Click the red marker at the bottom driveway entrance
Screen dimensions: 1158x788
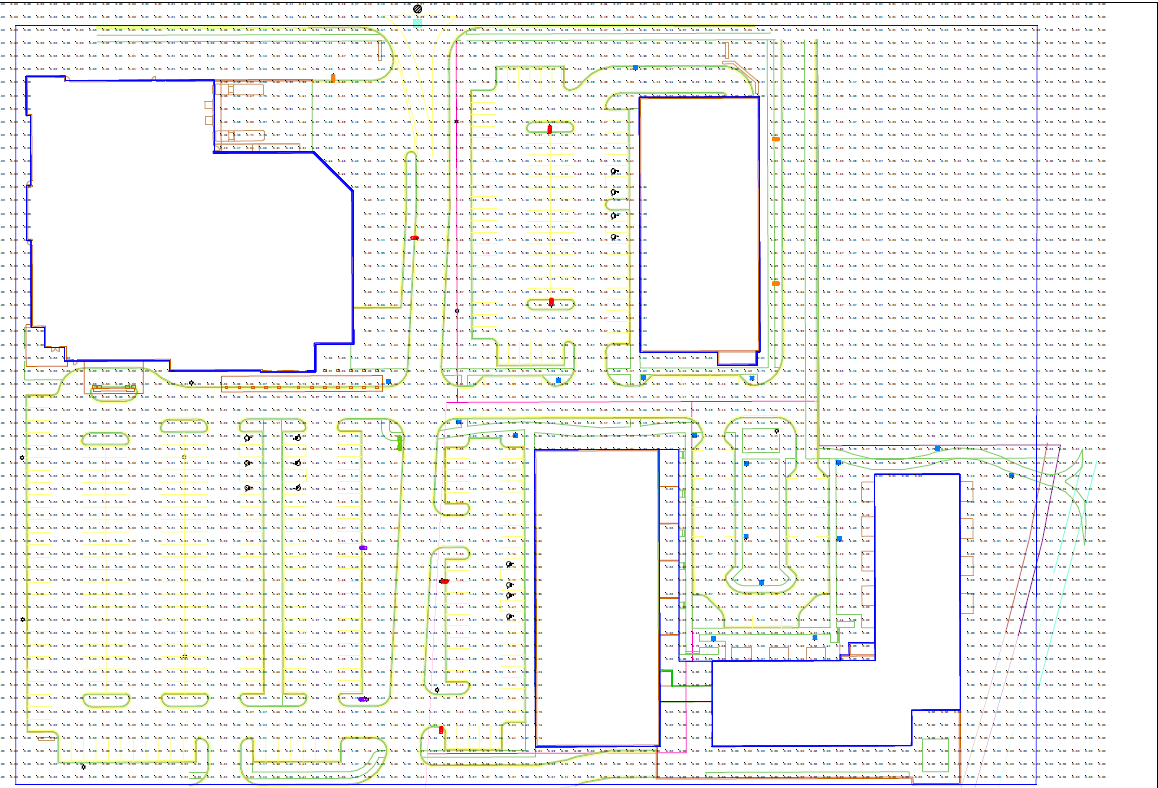tap(441, 730)
